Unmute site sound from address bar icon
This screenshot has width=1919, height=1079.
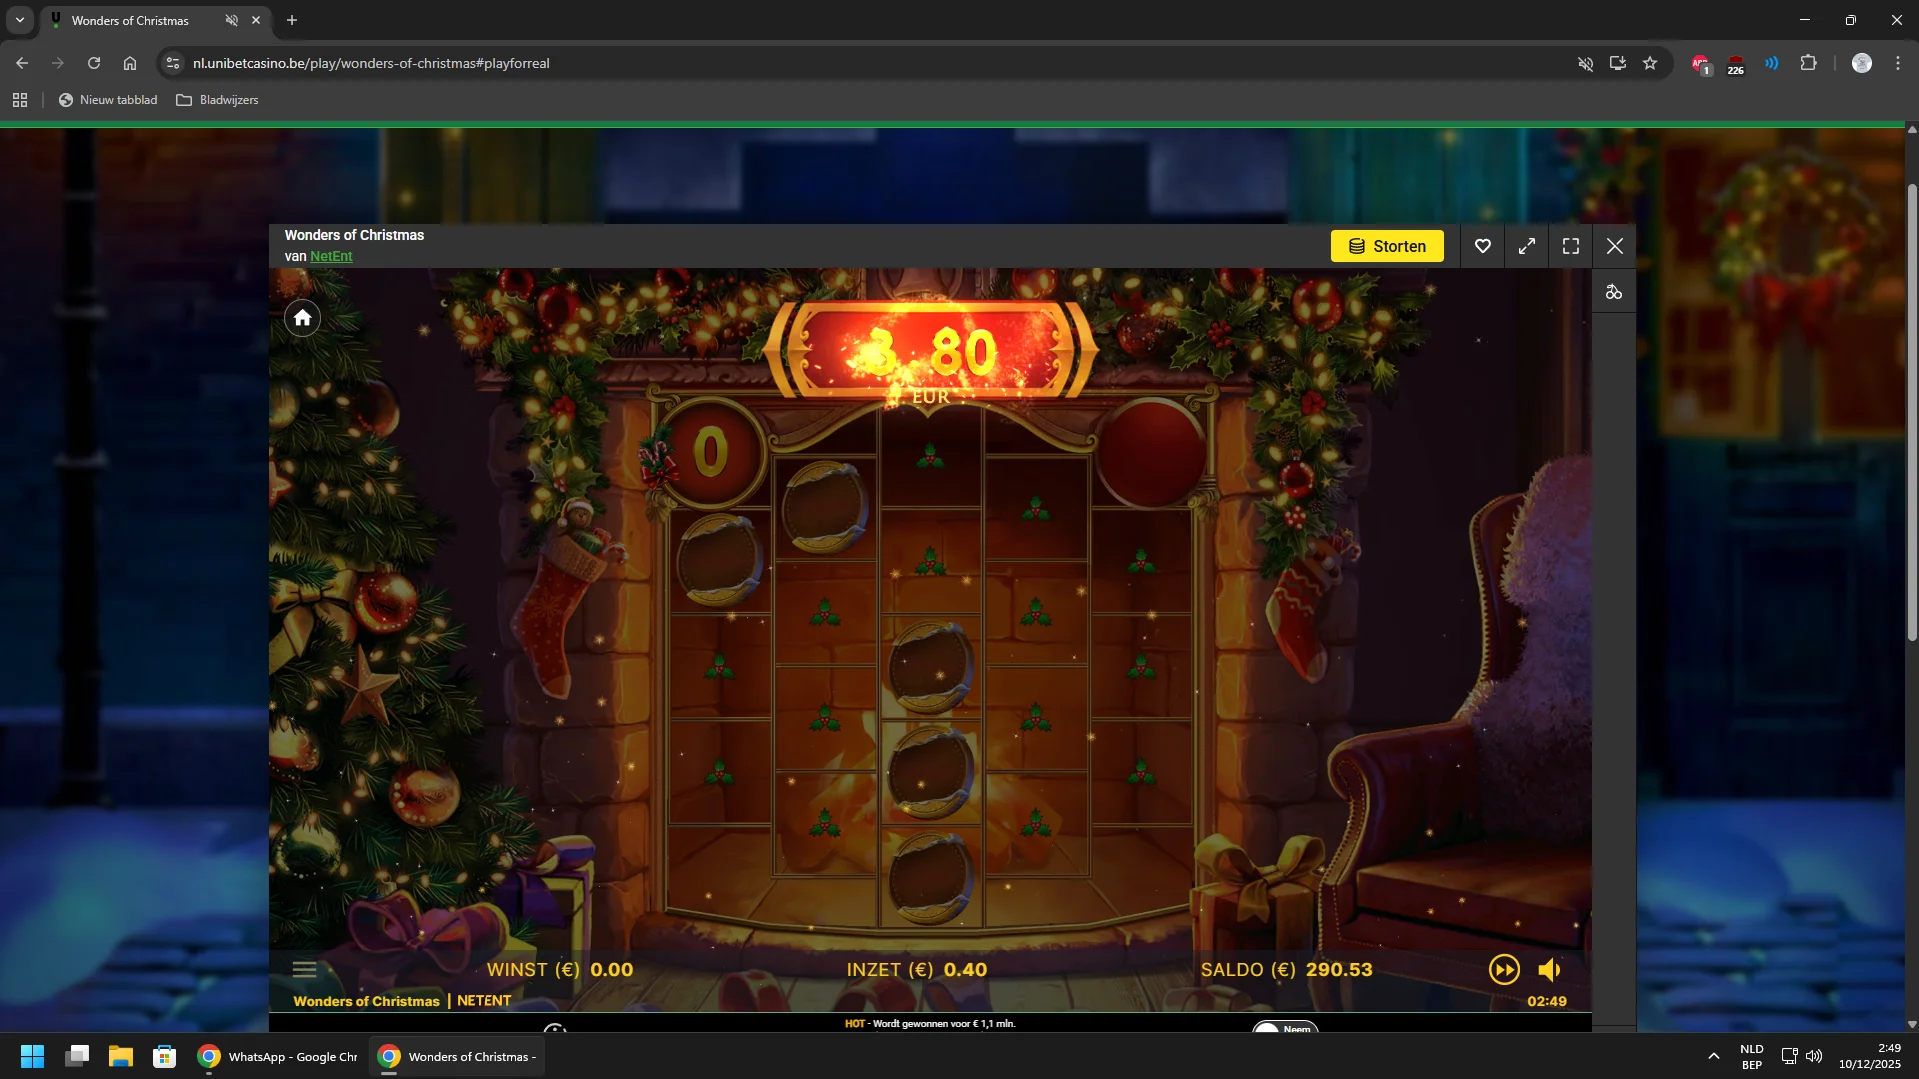(x=1586, y=63)
